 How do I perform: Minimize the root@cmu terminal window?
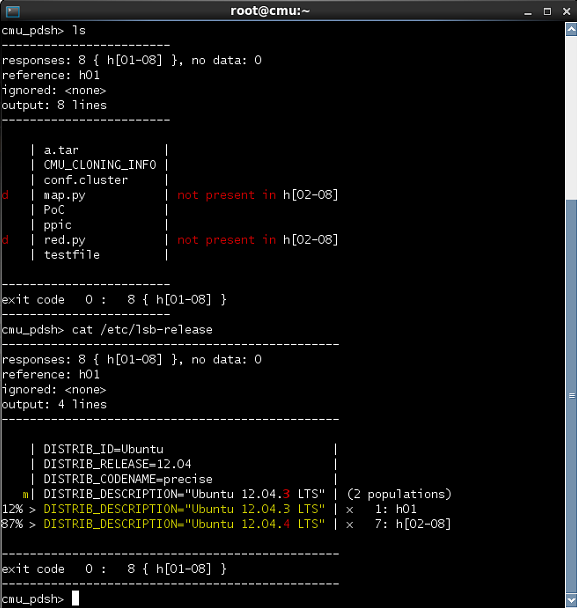pyautogui.click(x=528, y=12)
